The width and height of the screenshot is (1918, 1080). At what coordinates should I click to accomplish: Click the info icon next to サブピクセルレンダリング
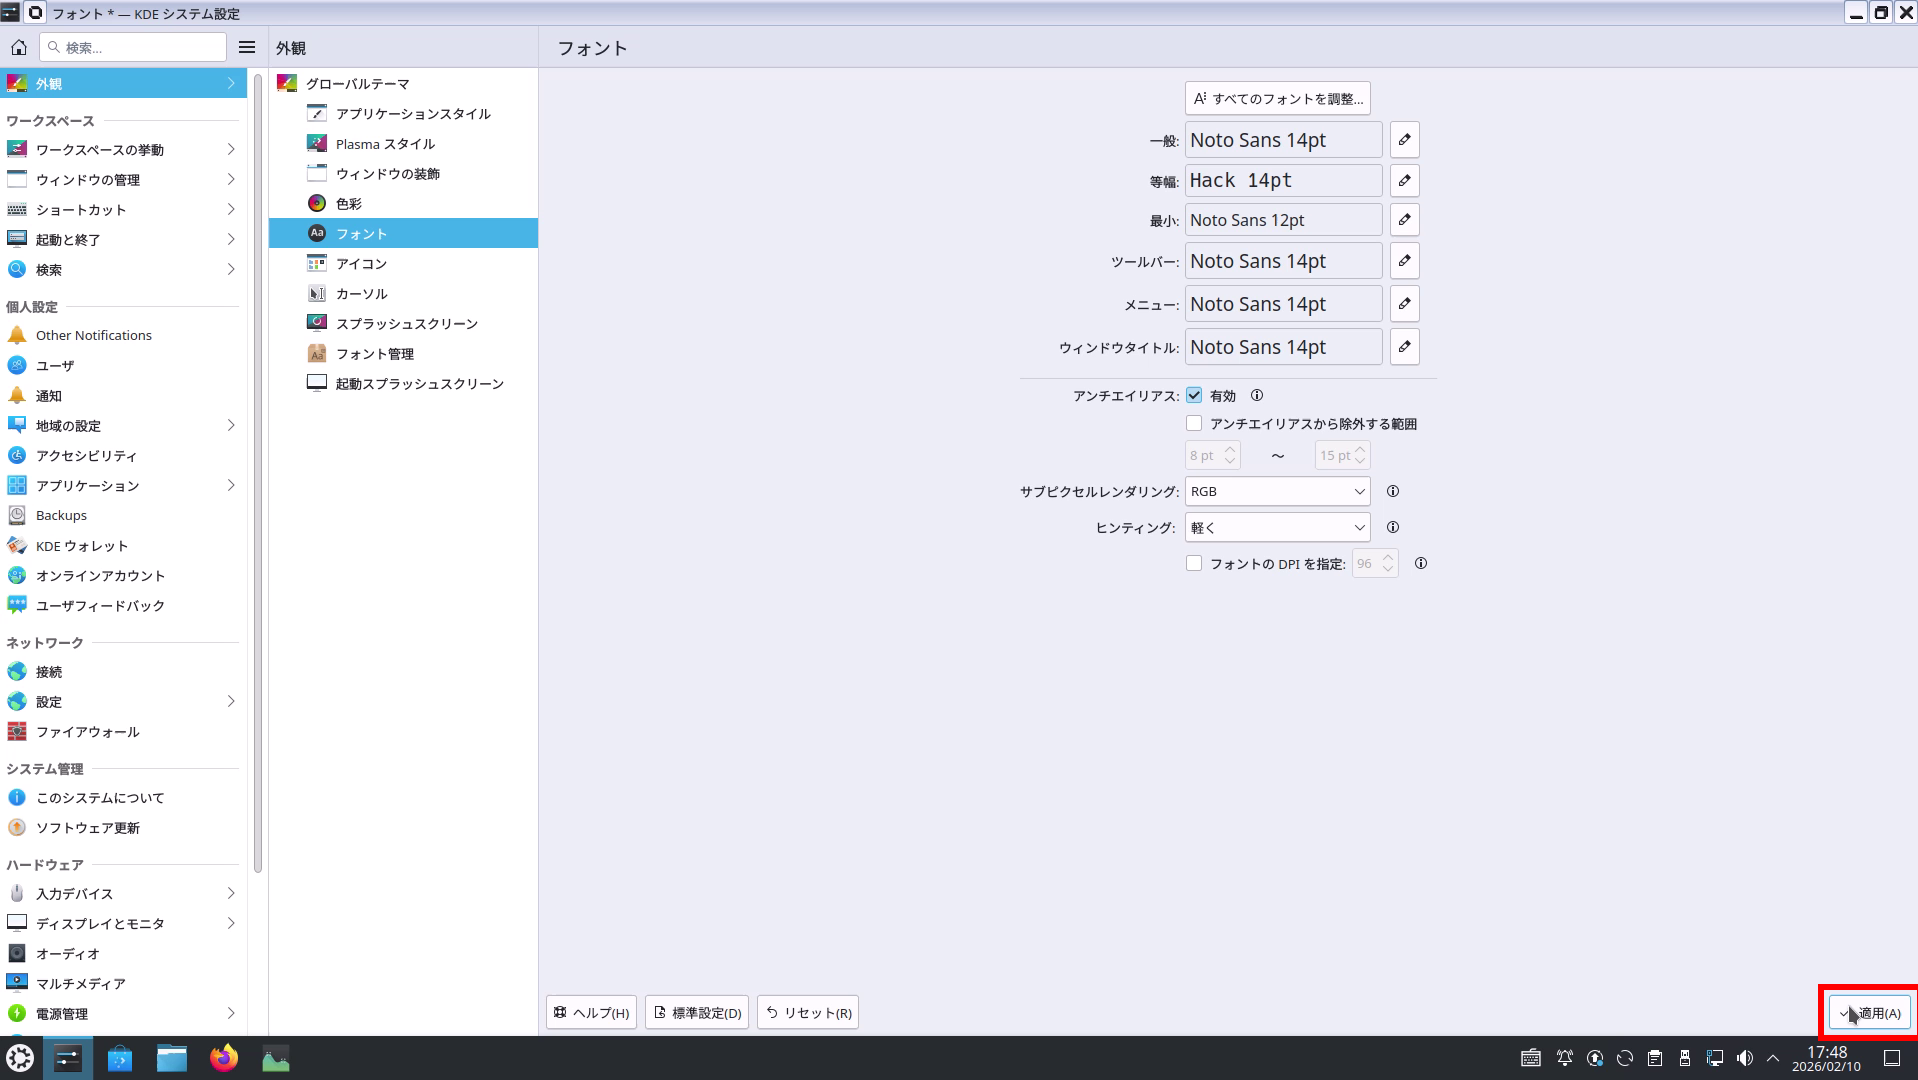click(1392, 491)
